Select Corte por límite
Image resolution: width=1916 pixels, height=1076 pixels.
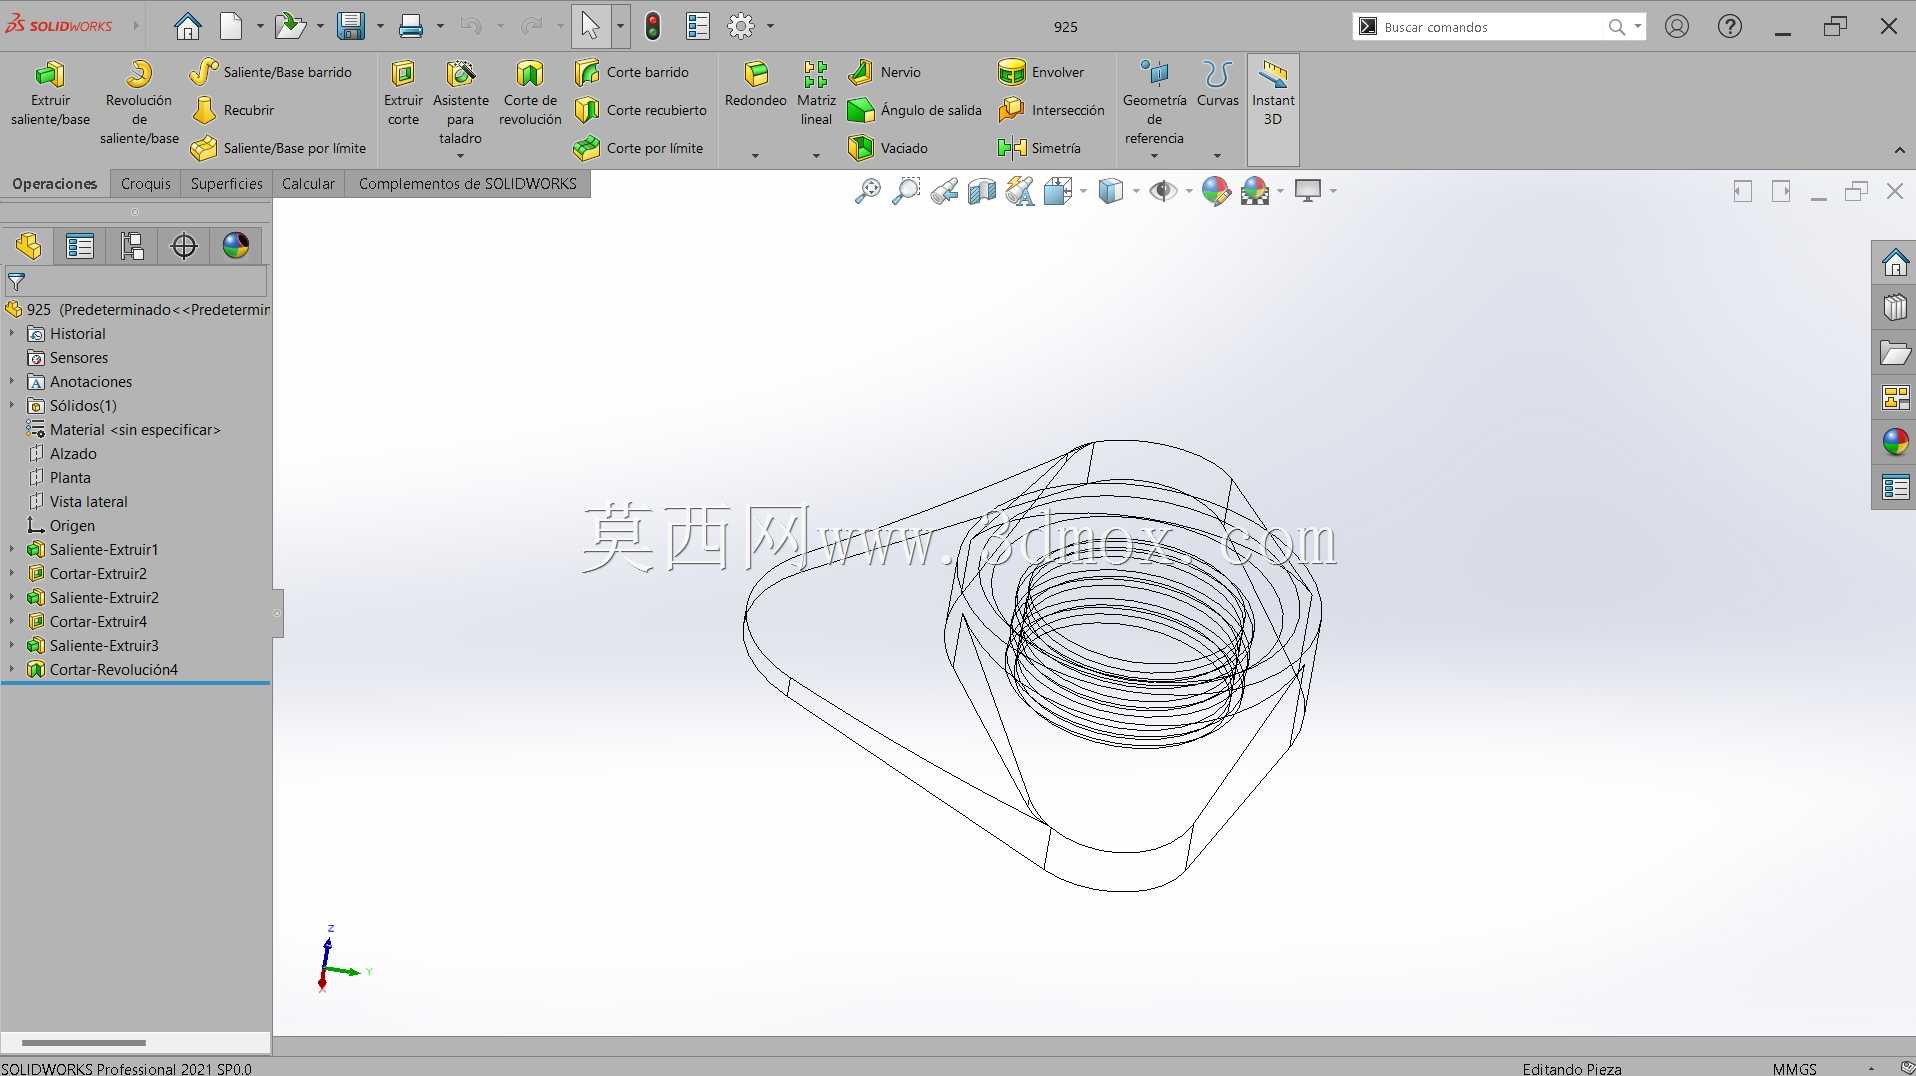tap(639, 148)
